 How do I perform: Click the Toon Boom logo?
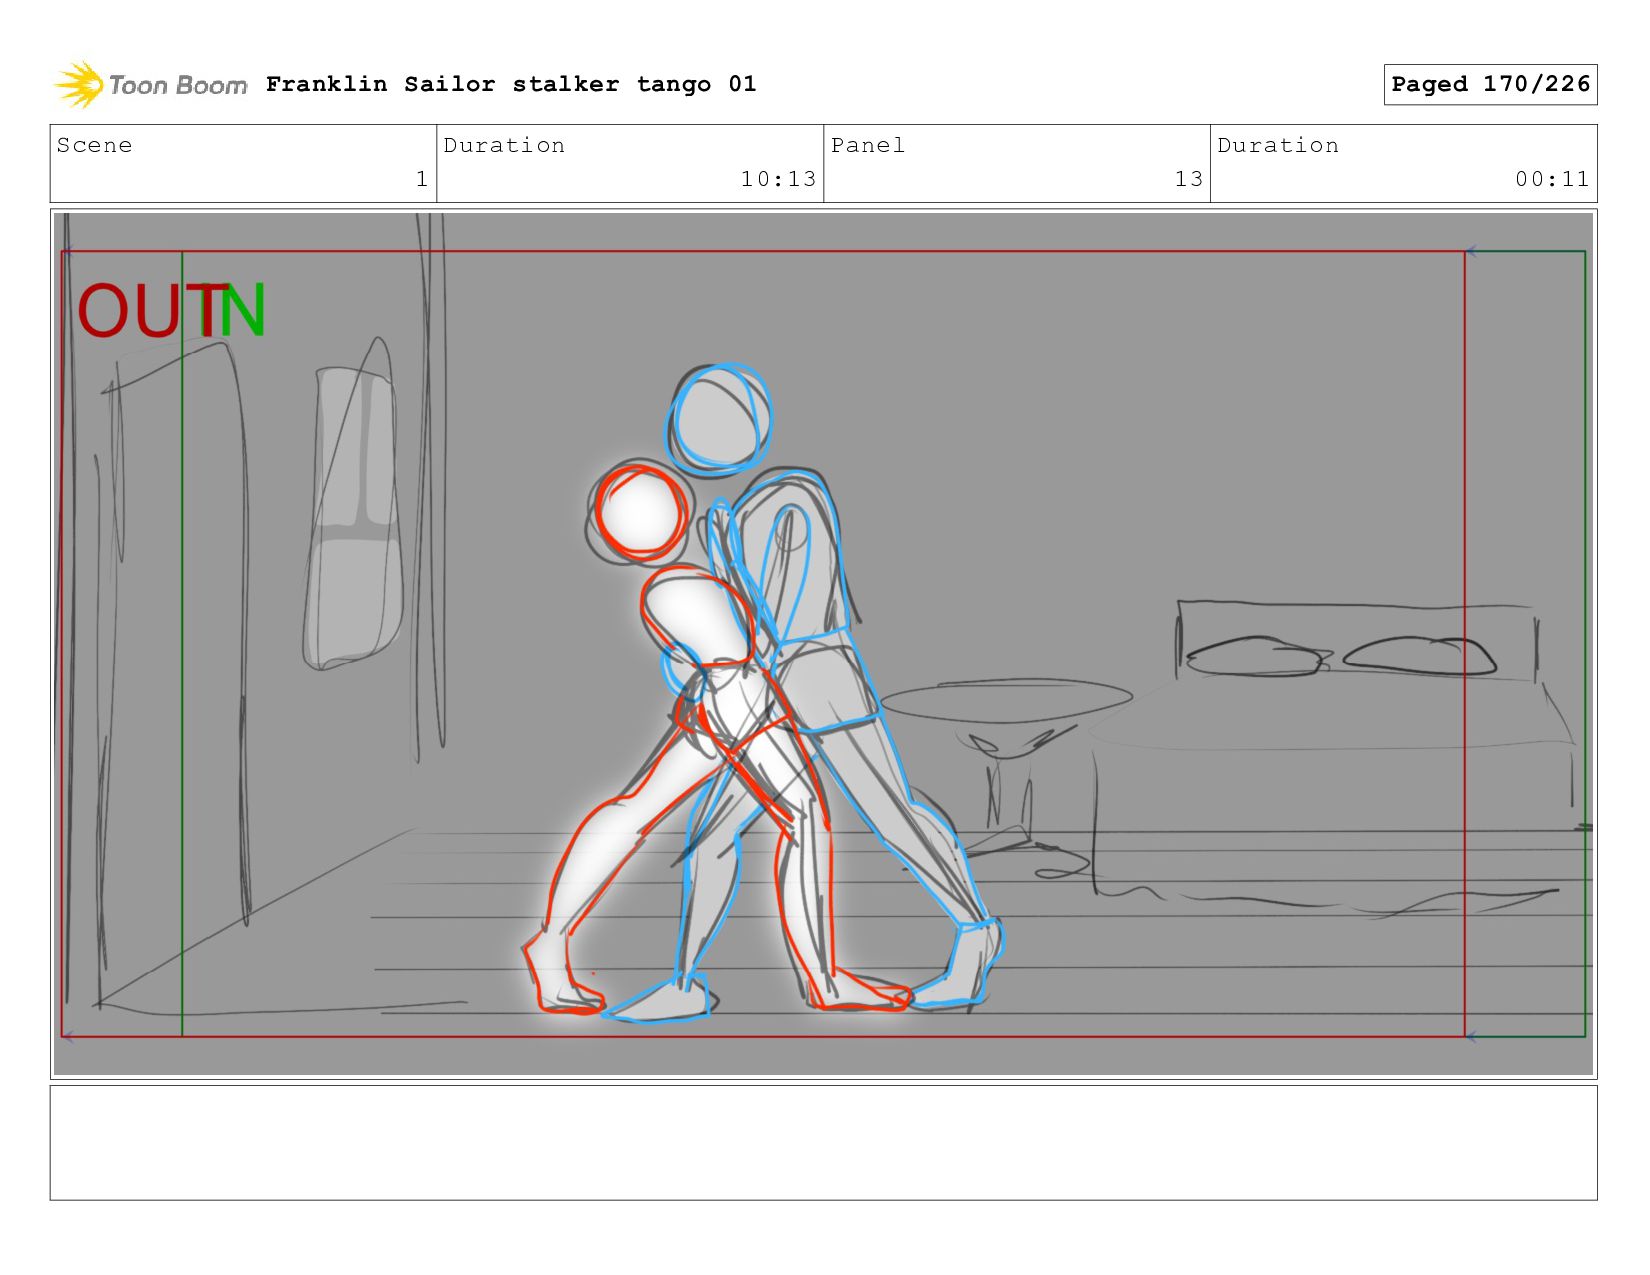(x=150, y=84)
